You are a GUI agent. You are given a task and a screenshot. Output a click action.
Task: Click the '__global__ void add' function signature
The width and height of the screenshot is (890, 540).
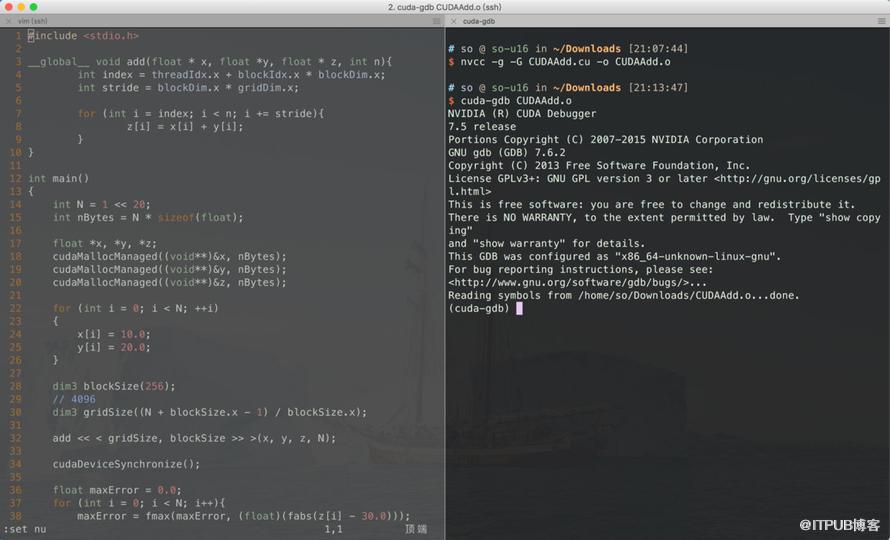click(210, 61)
